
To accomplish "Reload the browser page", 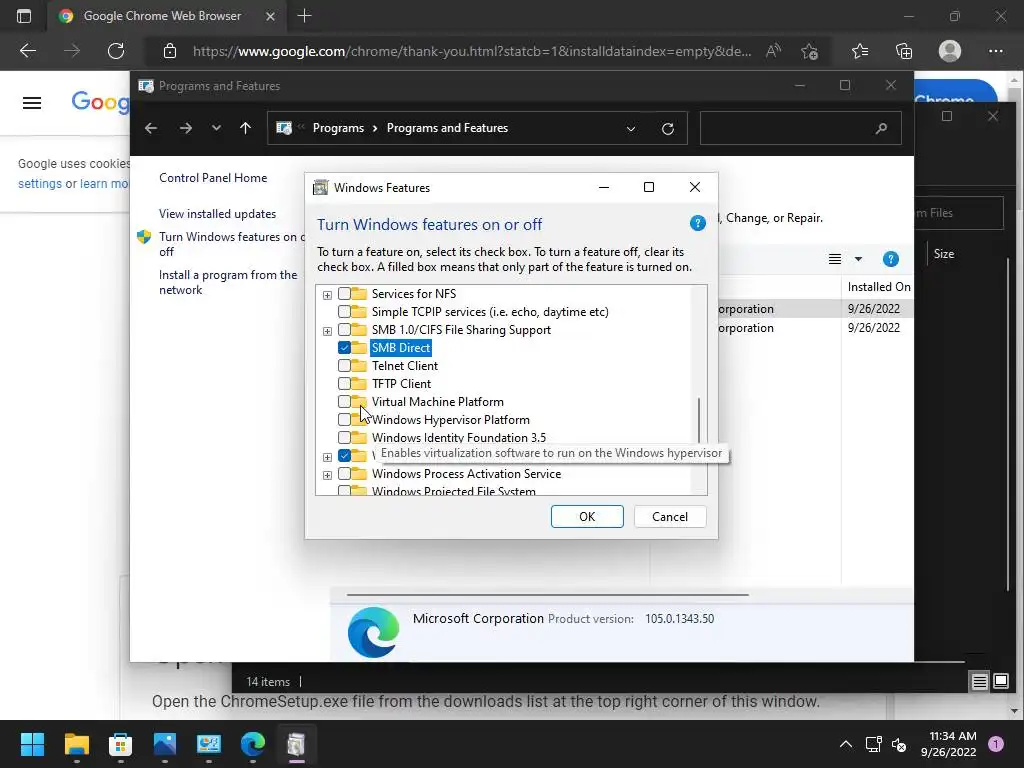I will 116,51.
